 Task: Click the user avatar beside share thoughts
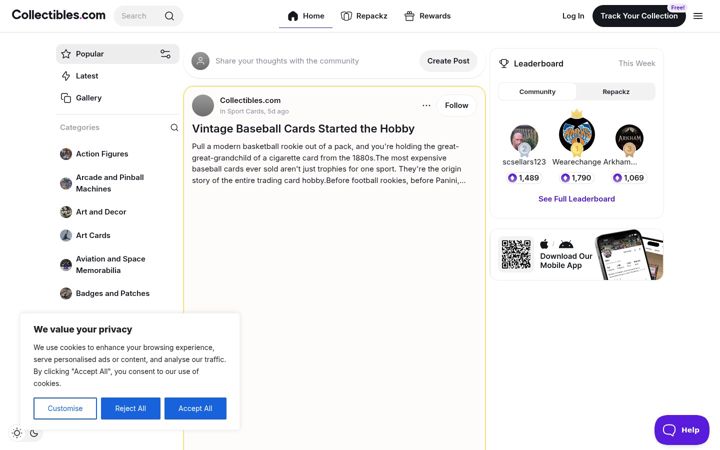201,61
